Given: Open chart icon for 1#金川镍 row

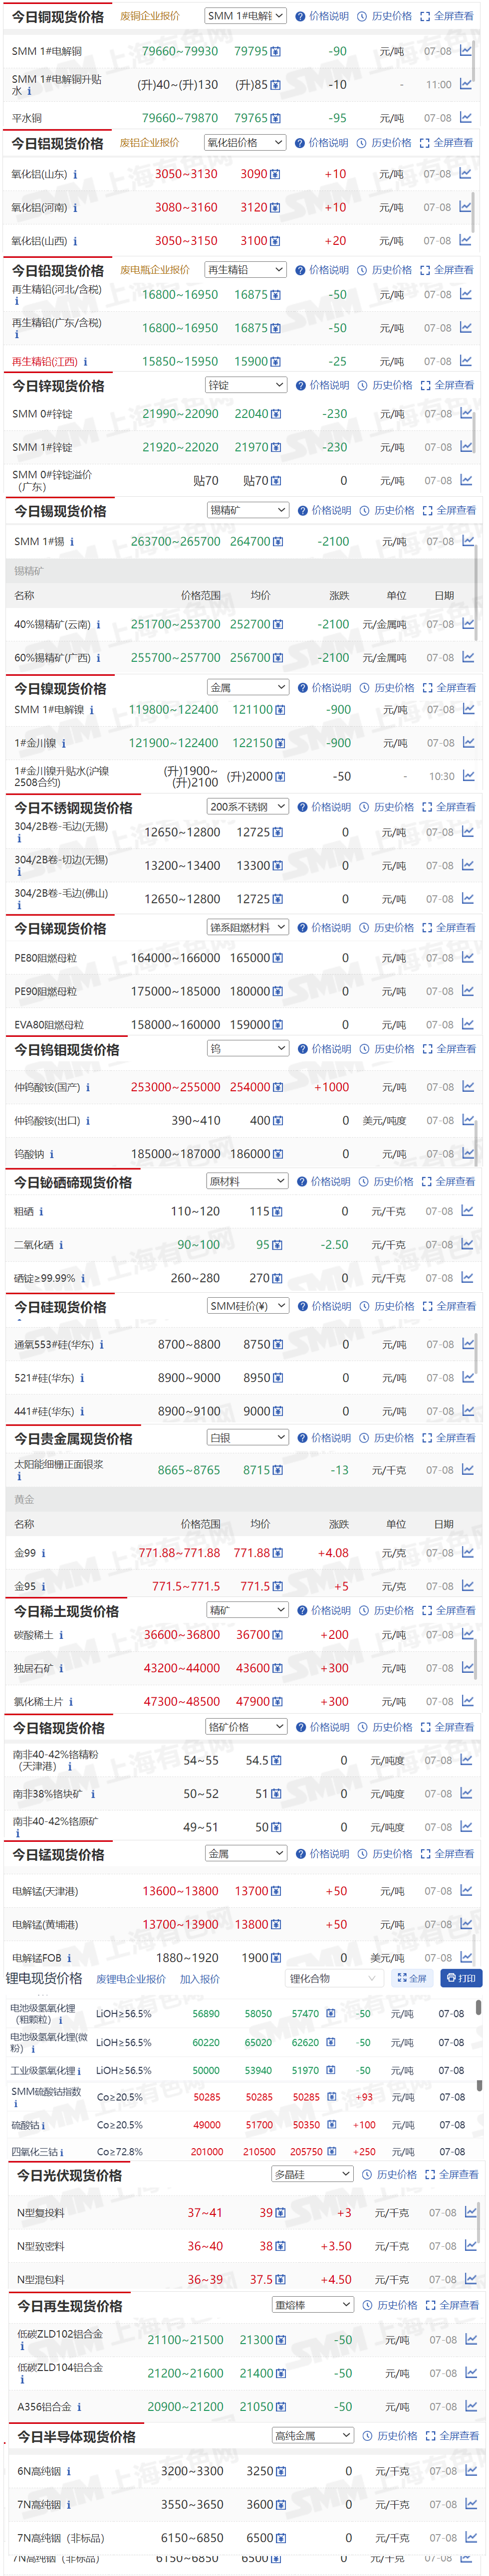Looking at the screenshot, I should (x=468, y=742).
